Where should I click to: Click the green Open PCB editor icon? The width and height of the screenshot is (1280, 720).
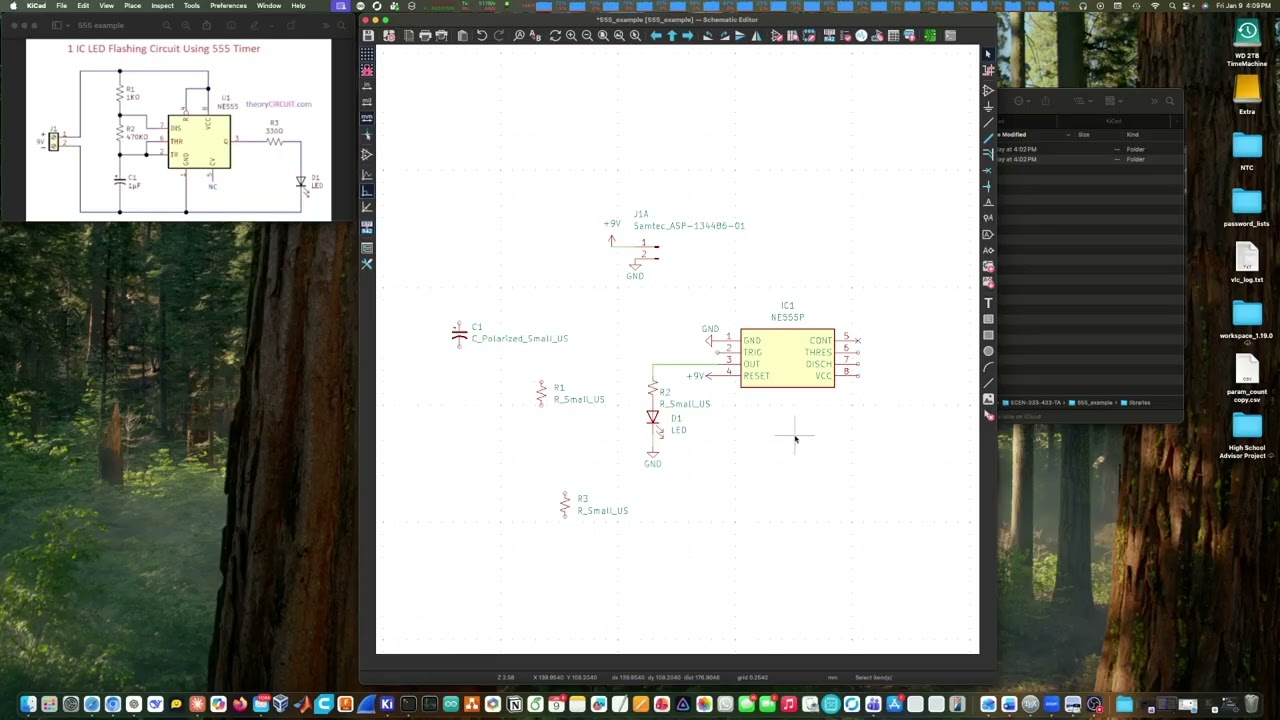(x=929, y=35)
